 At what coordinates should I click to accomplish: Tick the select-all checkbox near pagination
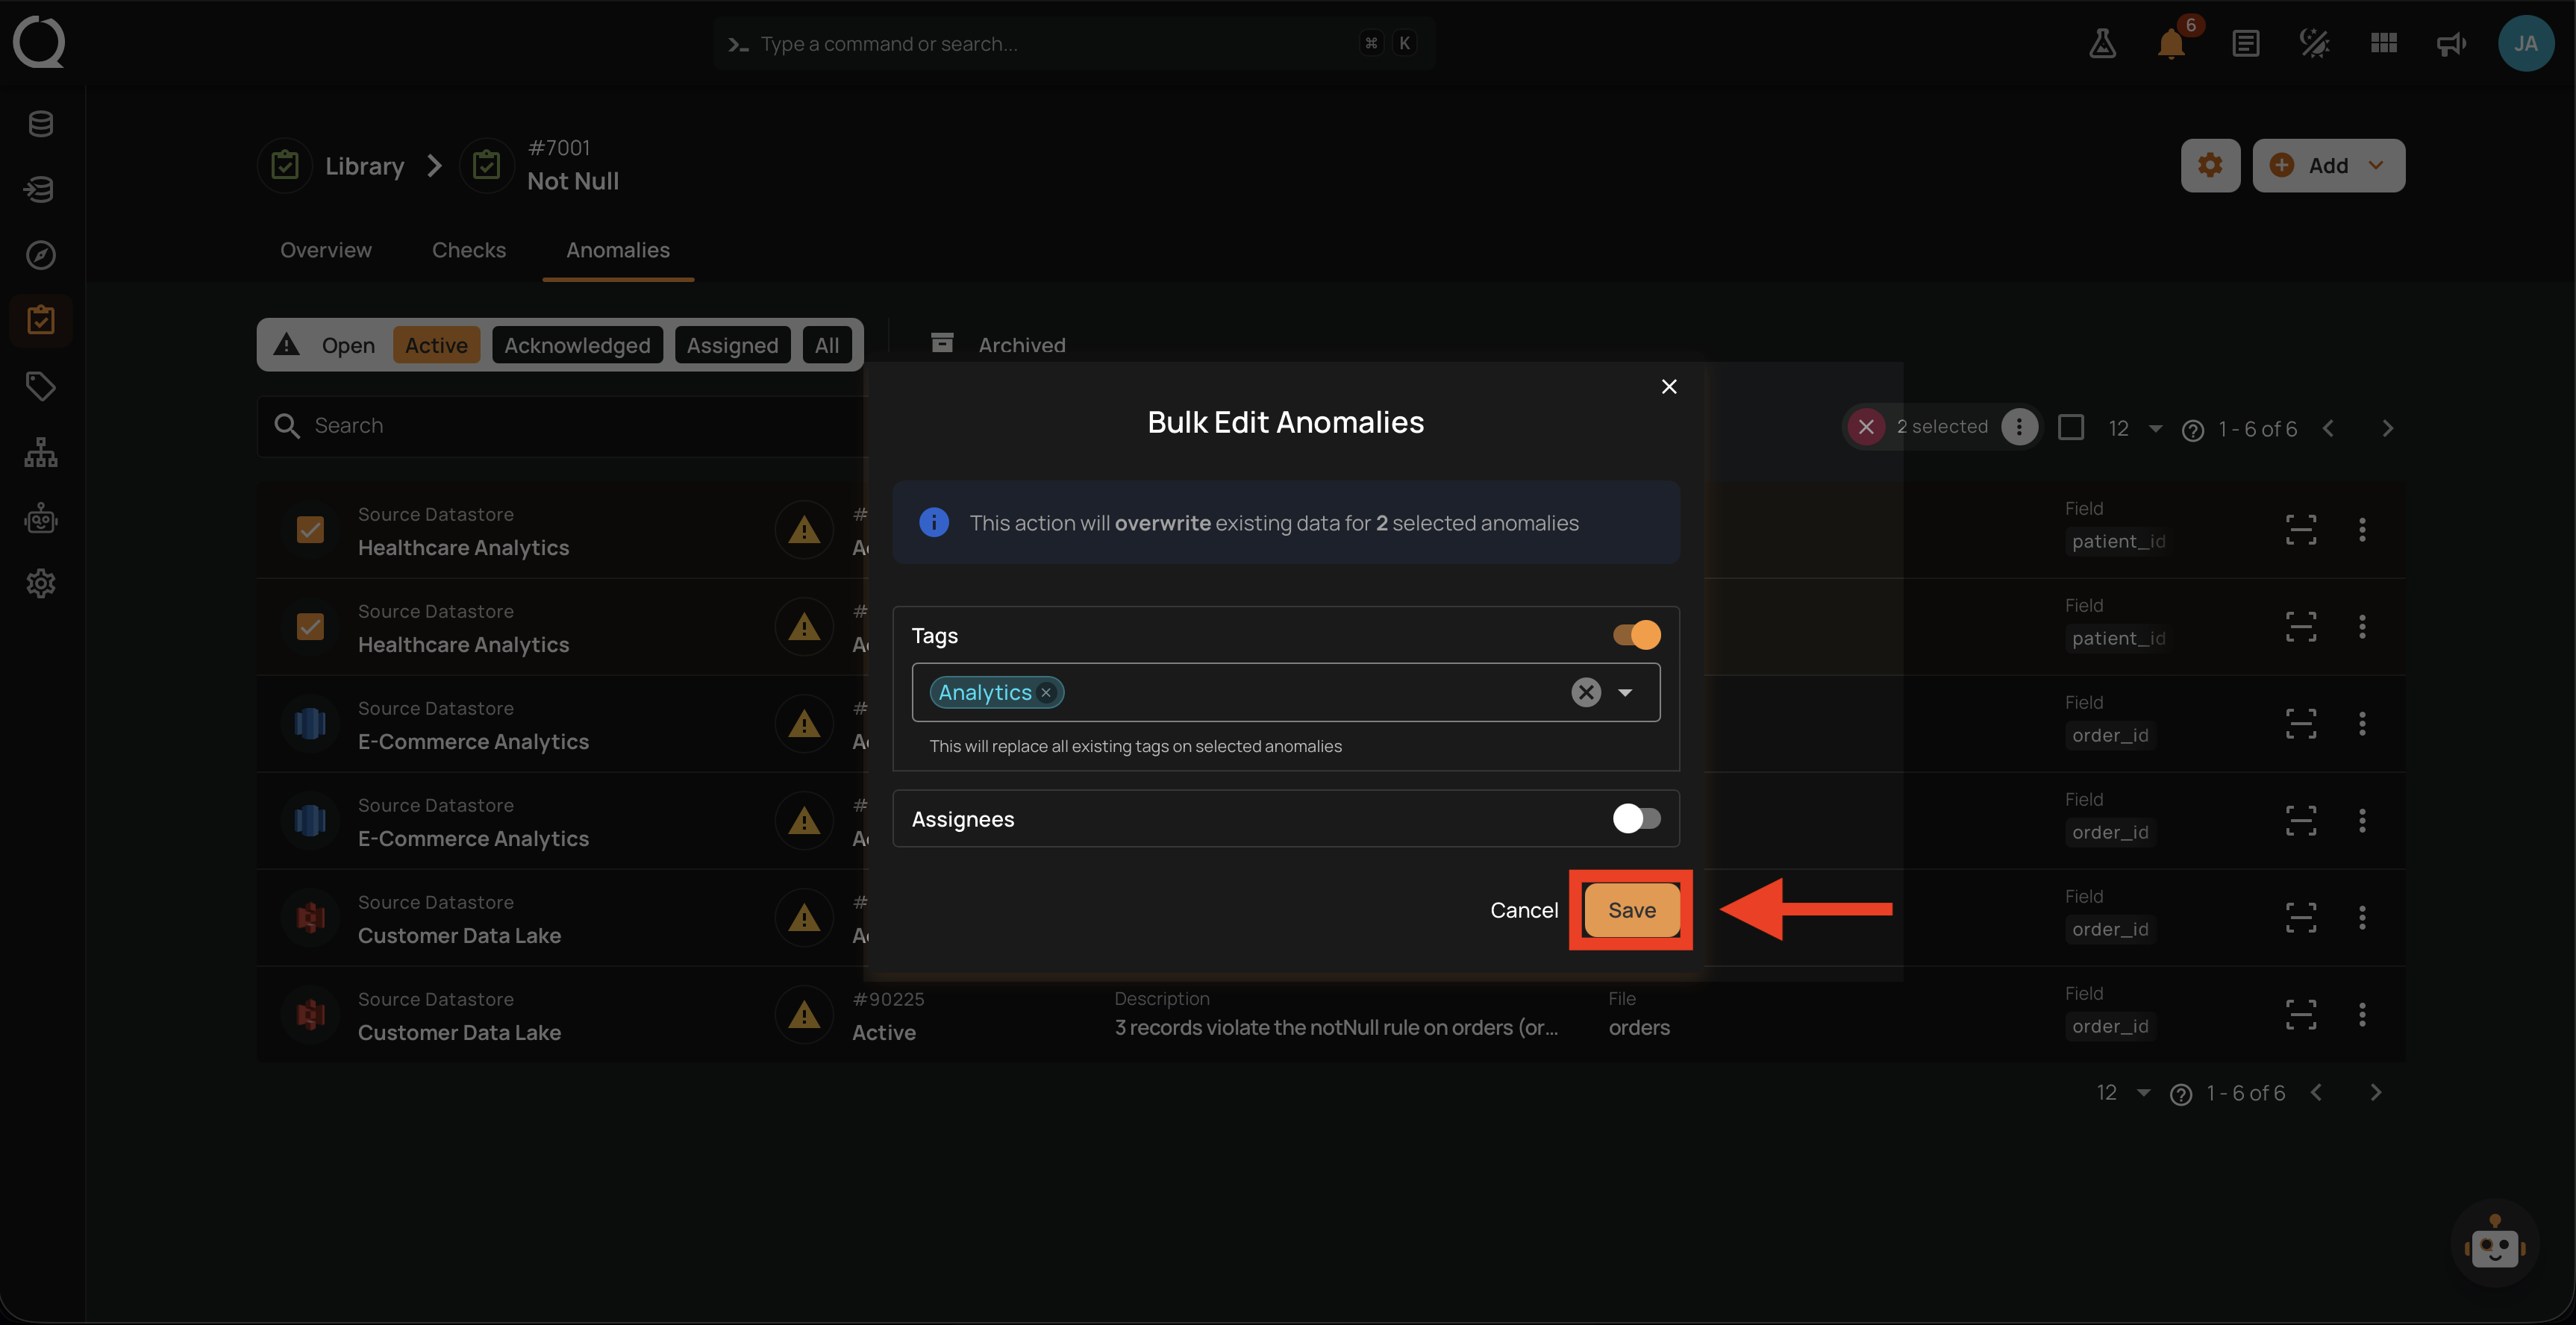pos(2071,427)
